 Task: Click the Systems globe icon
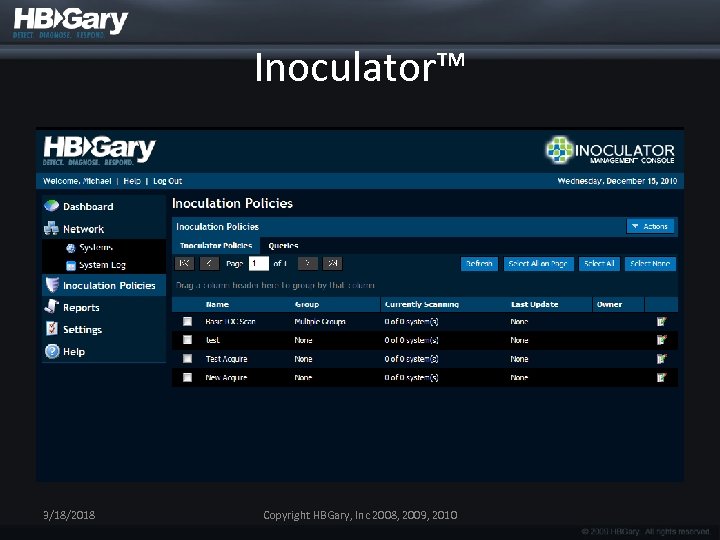click(x=71, y=248)
